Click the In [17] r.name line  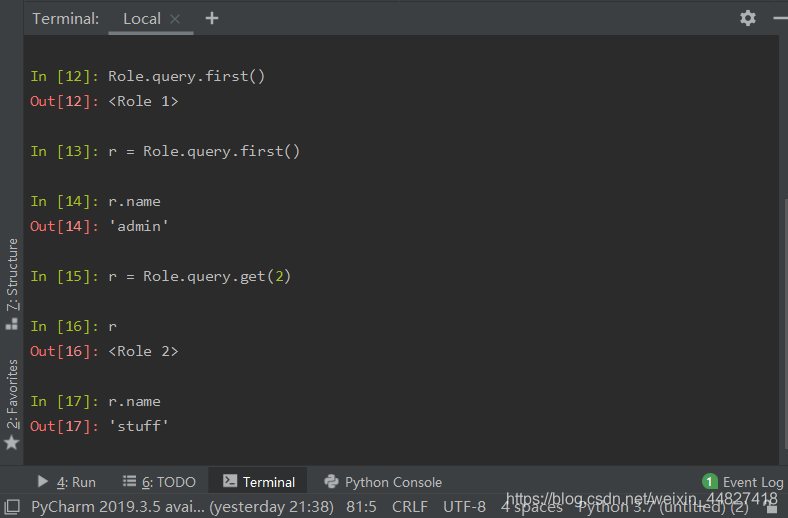coord(95,401)
